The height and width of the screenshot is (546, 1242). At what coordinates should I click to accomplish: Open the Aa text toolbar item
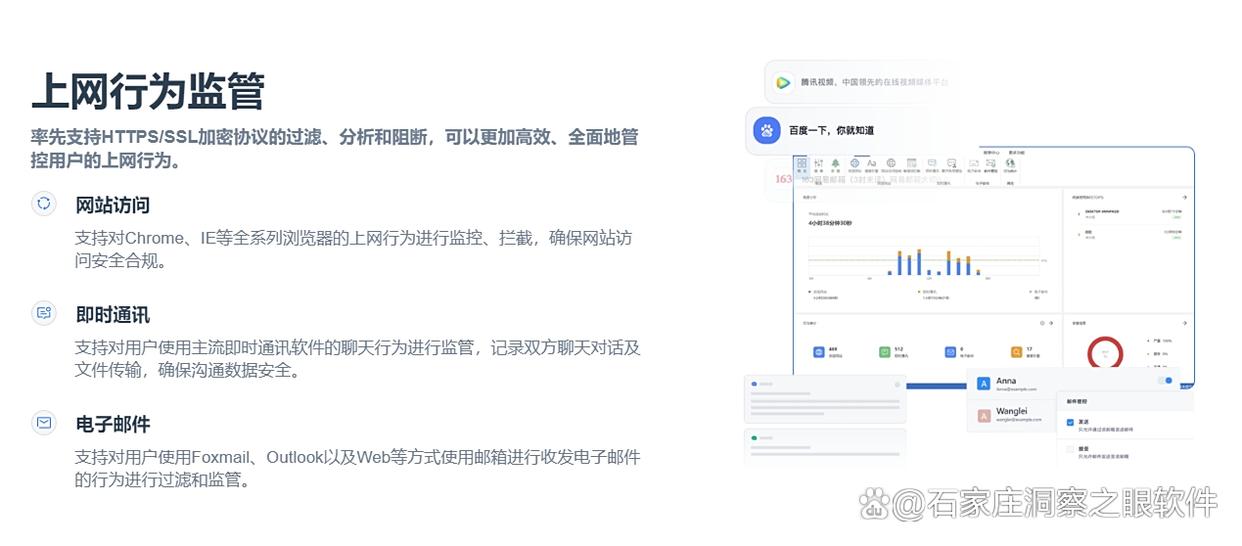coord(871,163)
